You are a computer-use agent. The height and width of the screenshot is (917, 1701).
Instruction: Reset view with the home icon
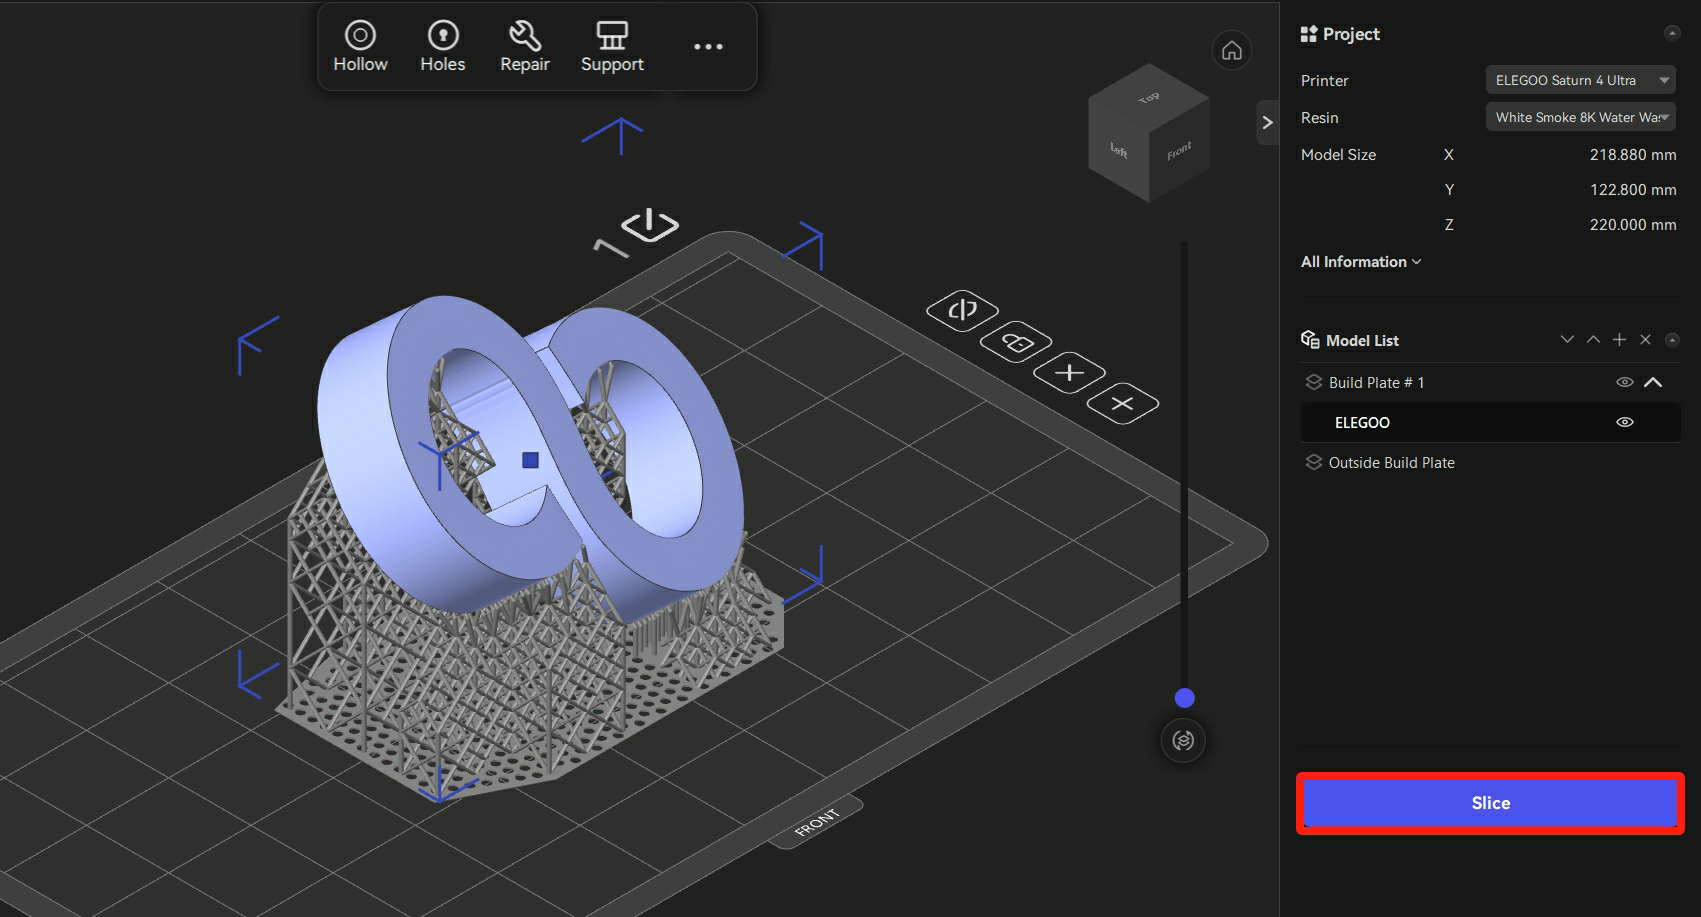1232,50
